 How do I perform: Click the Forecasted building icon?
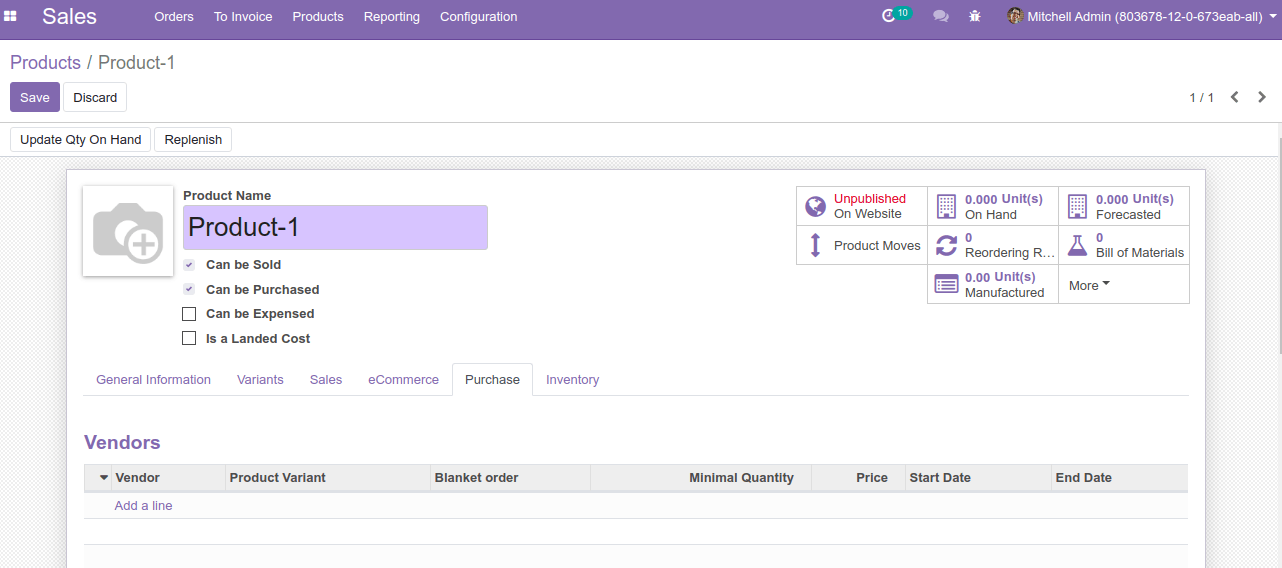pos(1077,206)
